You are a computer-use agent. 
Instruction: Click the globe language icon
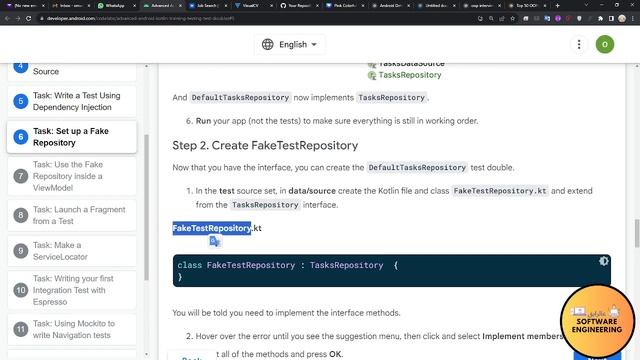click(x=267, y=44)
